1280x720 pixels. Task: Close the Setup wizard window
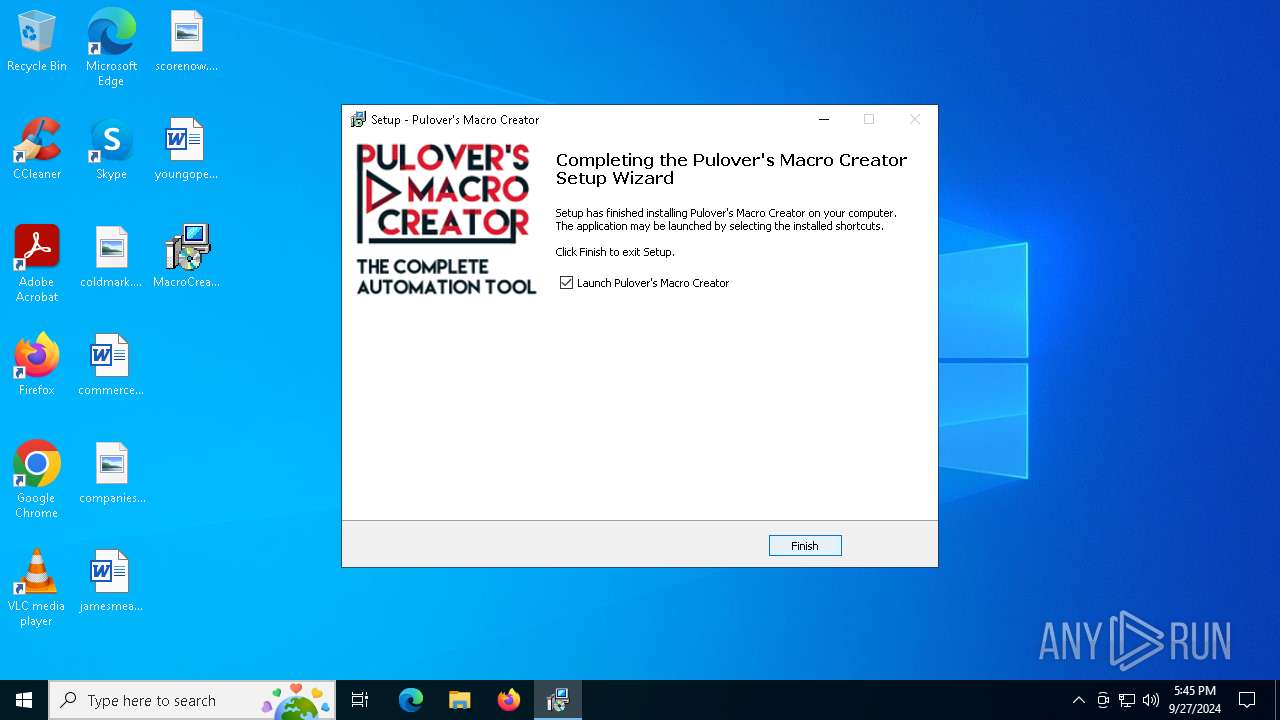(x=914, y=119)
